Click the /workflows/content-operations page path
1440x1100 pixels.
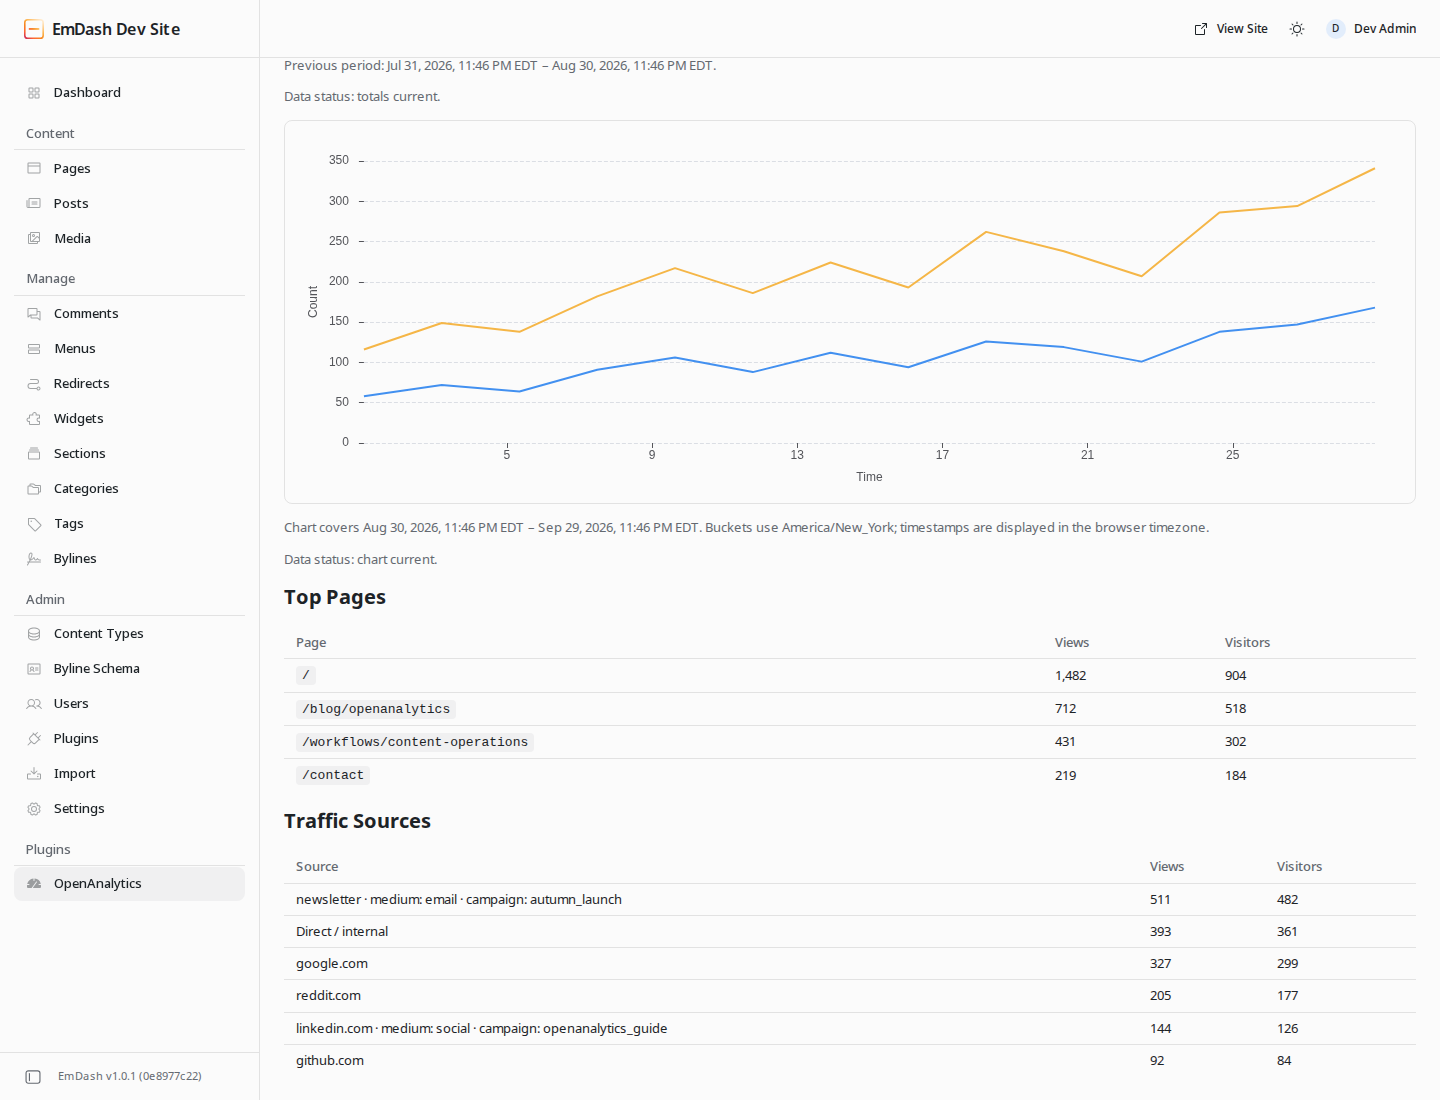[x=415, y=742]
